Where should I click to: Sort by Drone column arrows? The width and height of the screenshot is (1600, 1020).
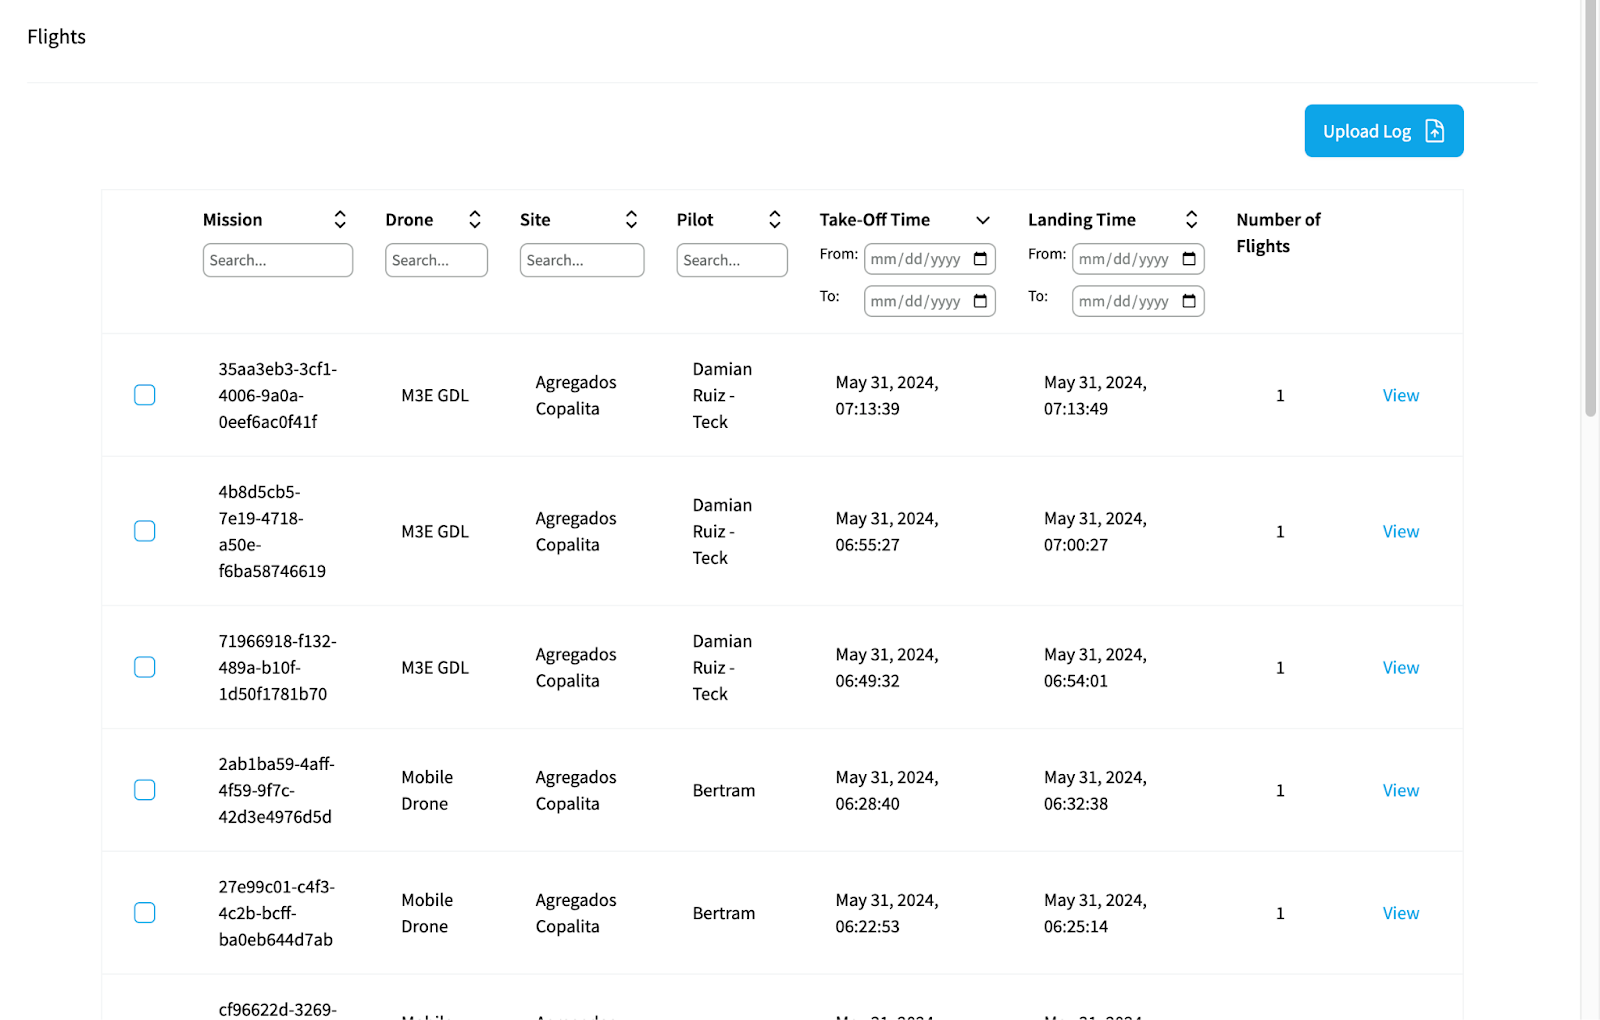(475, 219)
